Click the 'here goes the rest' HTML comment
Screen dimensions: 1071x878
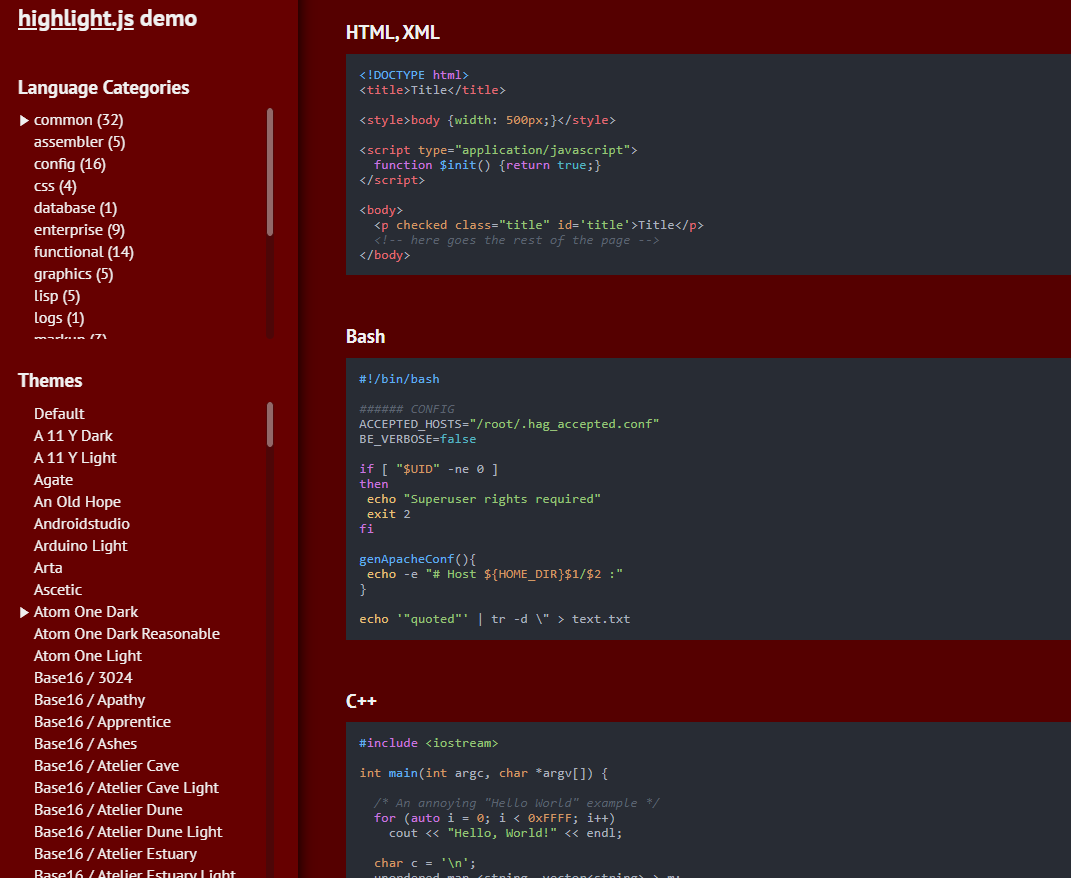coord(516,241)
